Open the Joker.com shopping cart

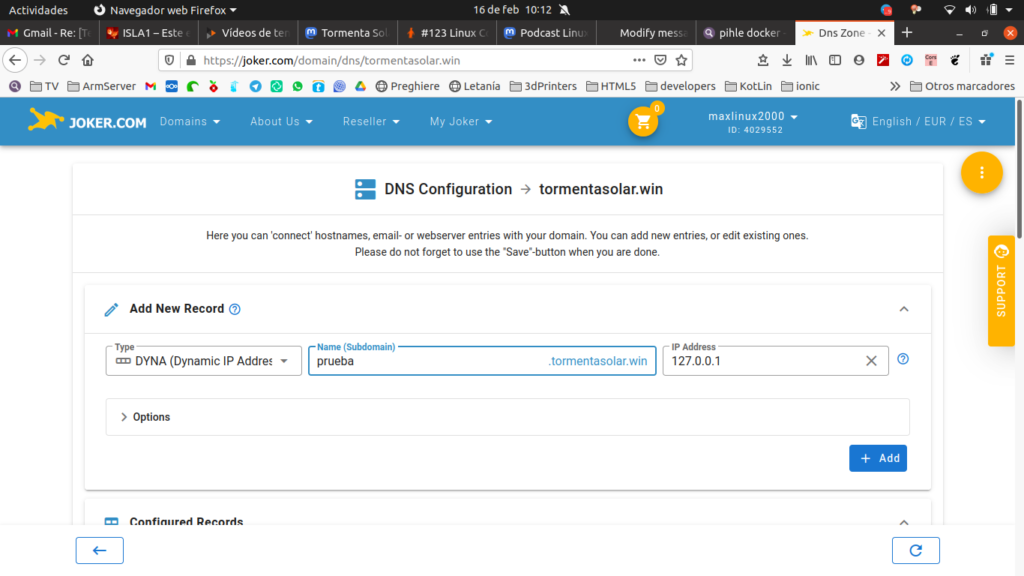tap(643, 121)
